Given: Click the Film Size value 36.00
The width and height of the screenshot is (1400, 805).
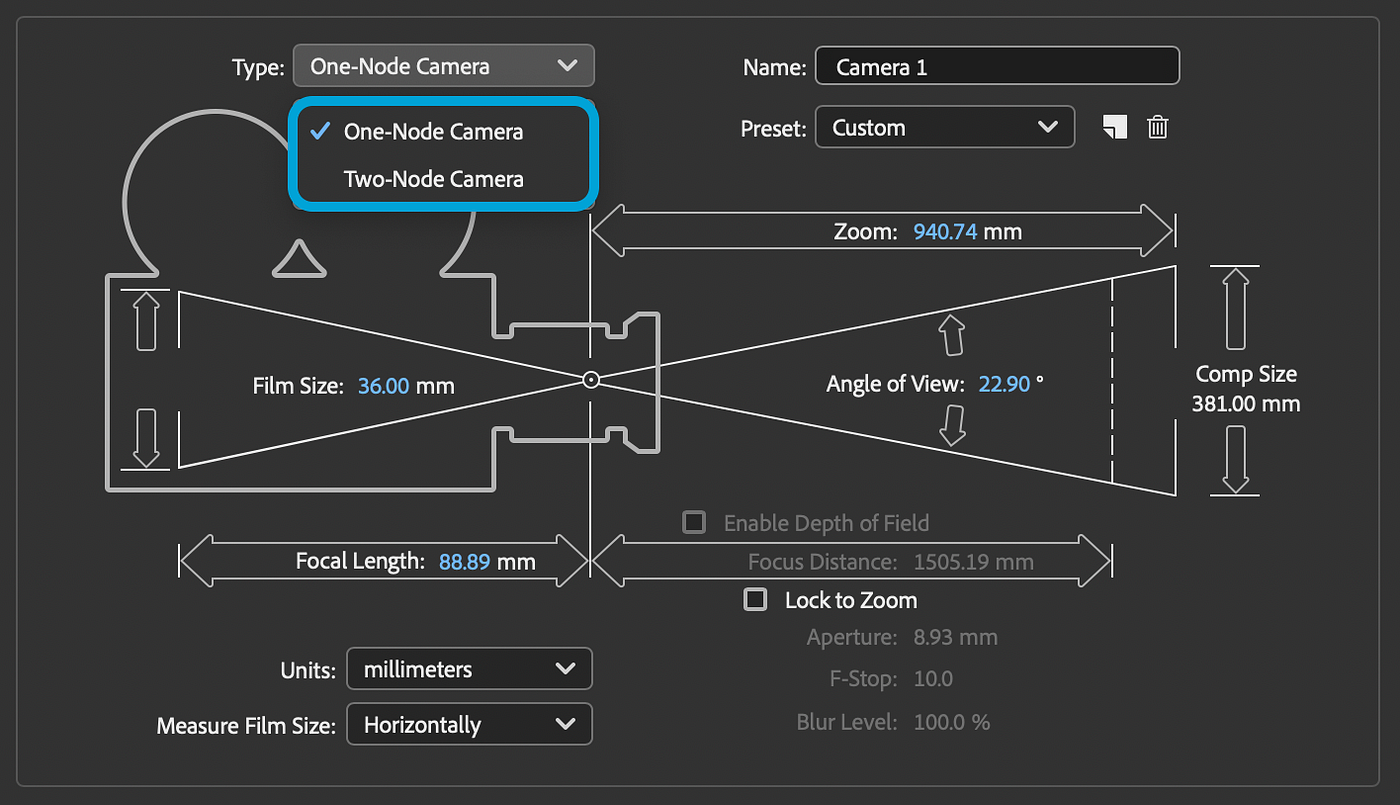Looking at the screenshot, I should point(384,385).
